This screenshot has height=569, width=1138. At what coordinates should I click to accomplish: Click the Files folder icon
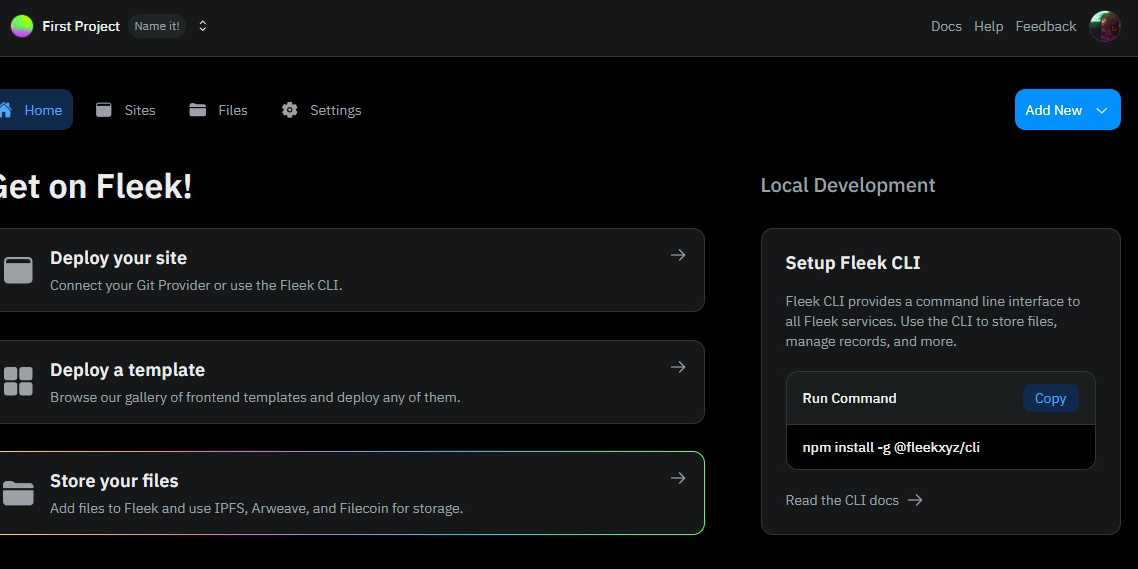coord(197,110)
